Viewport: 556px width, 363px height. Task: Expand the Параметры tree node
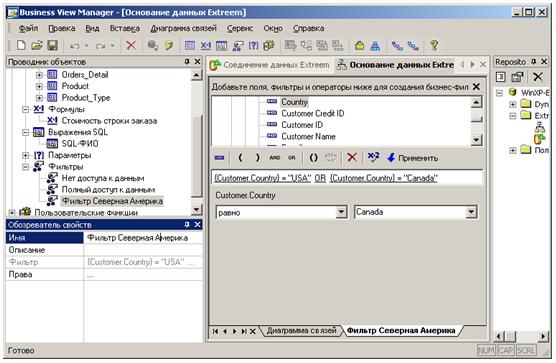pyautogui.click(x=26, y=155)
